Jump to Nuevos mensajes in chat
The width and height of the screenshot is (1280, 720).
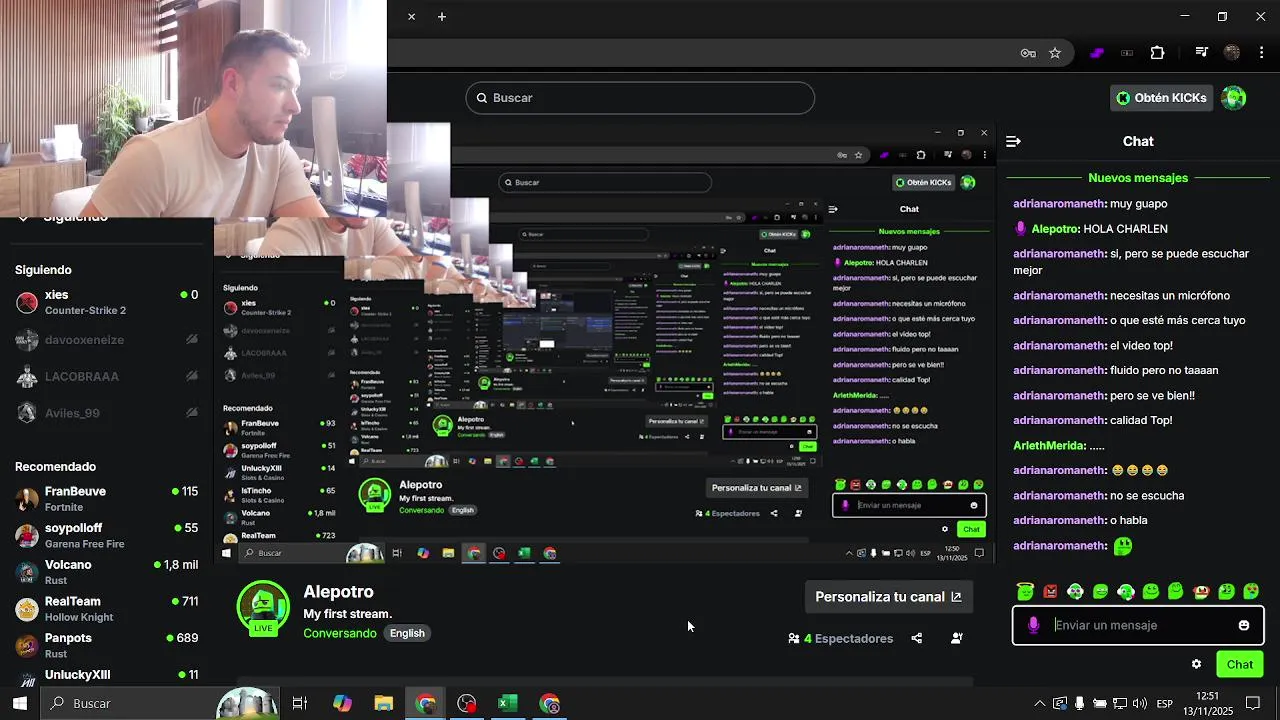(1138, 178)
